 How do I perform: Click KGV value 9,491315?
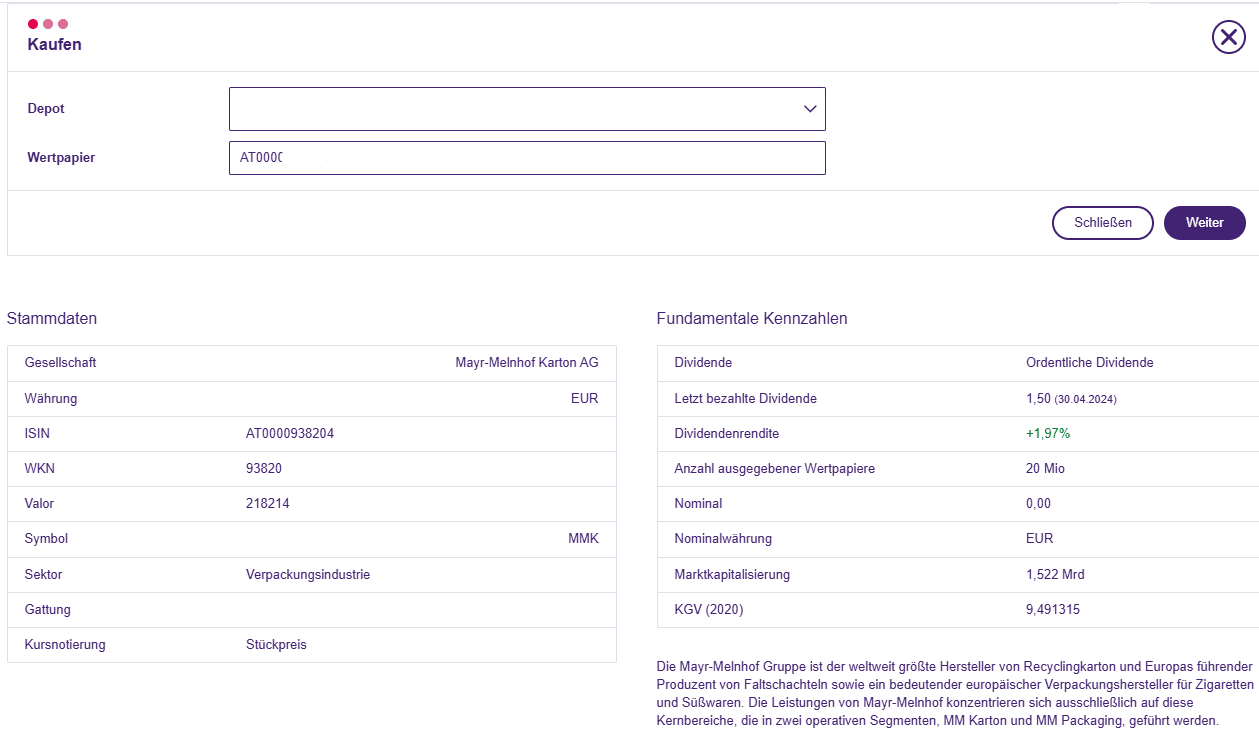click(1053, 610)
